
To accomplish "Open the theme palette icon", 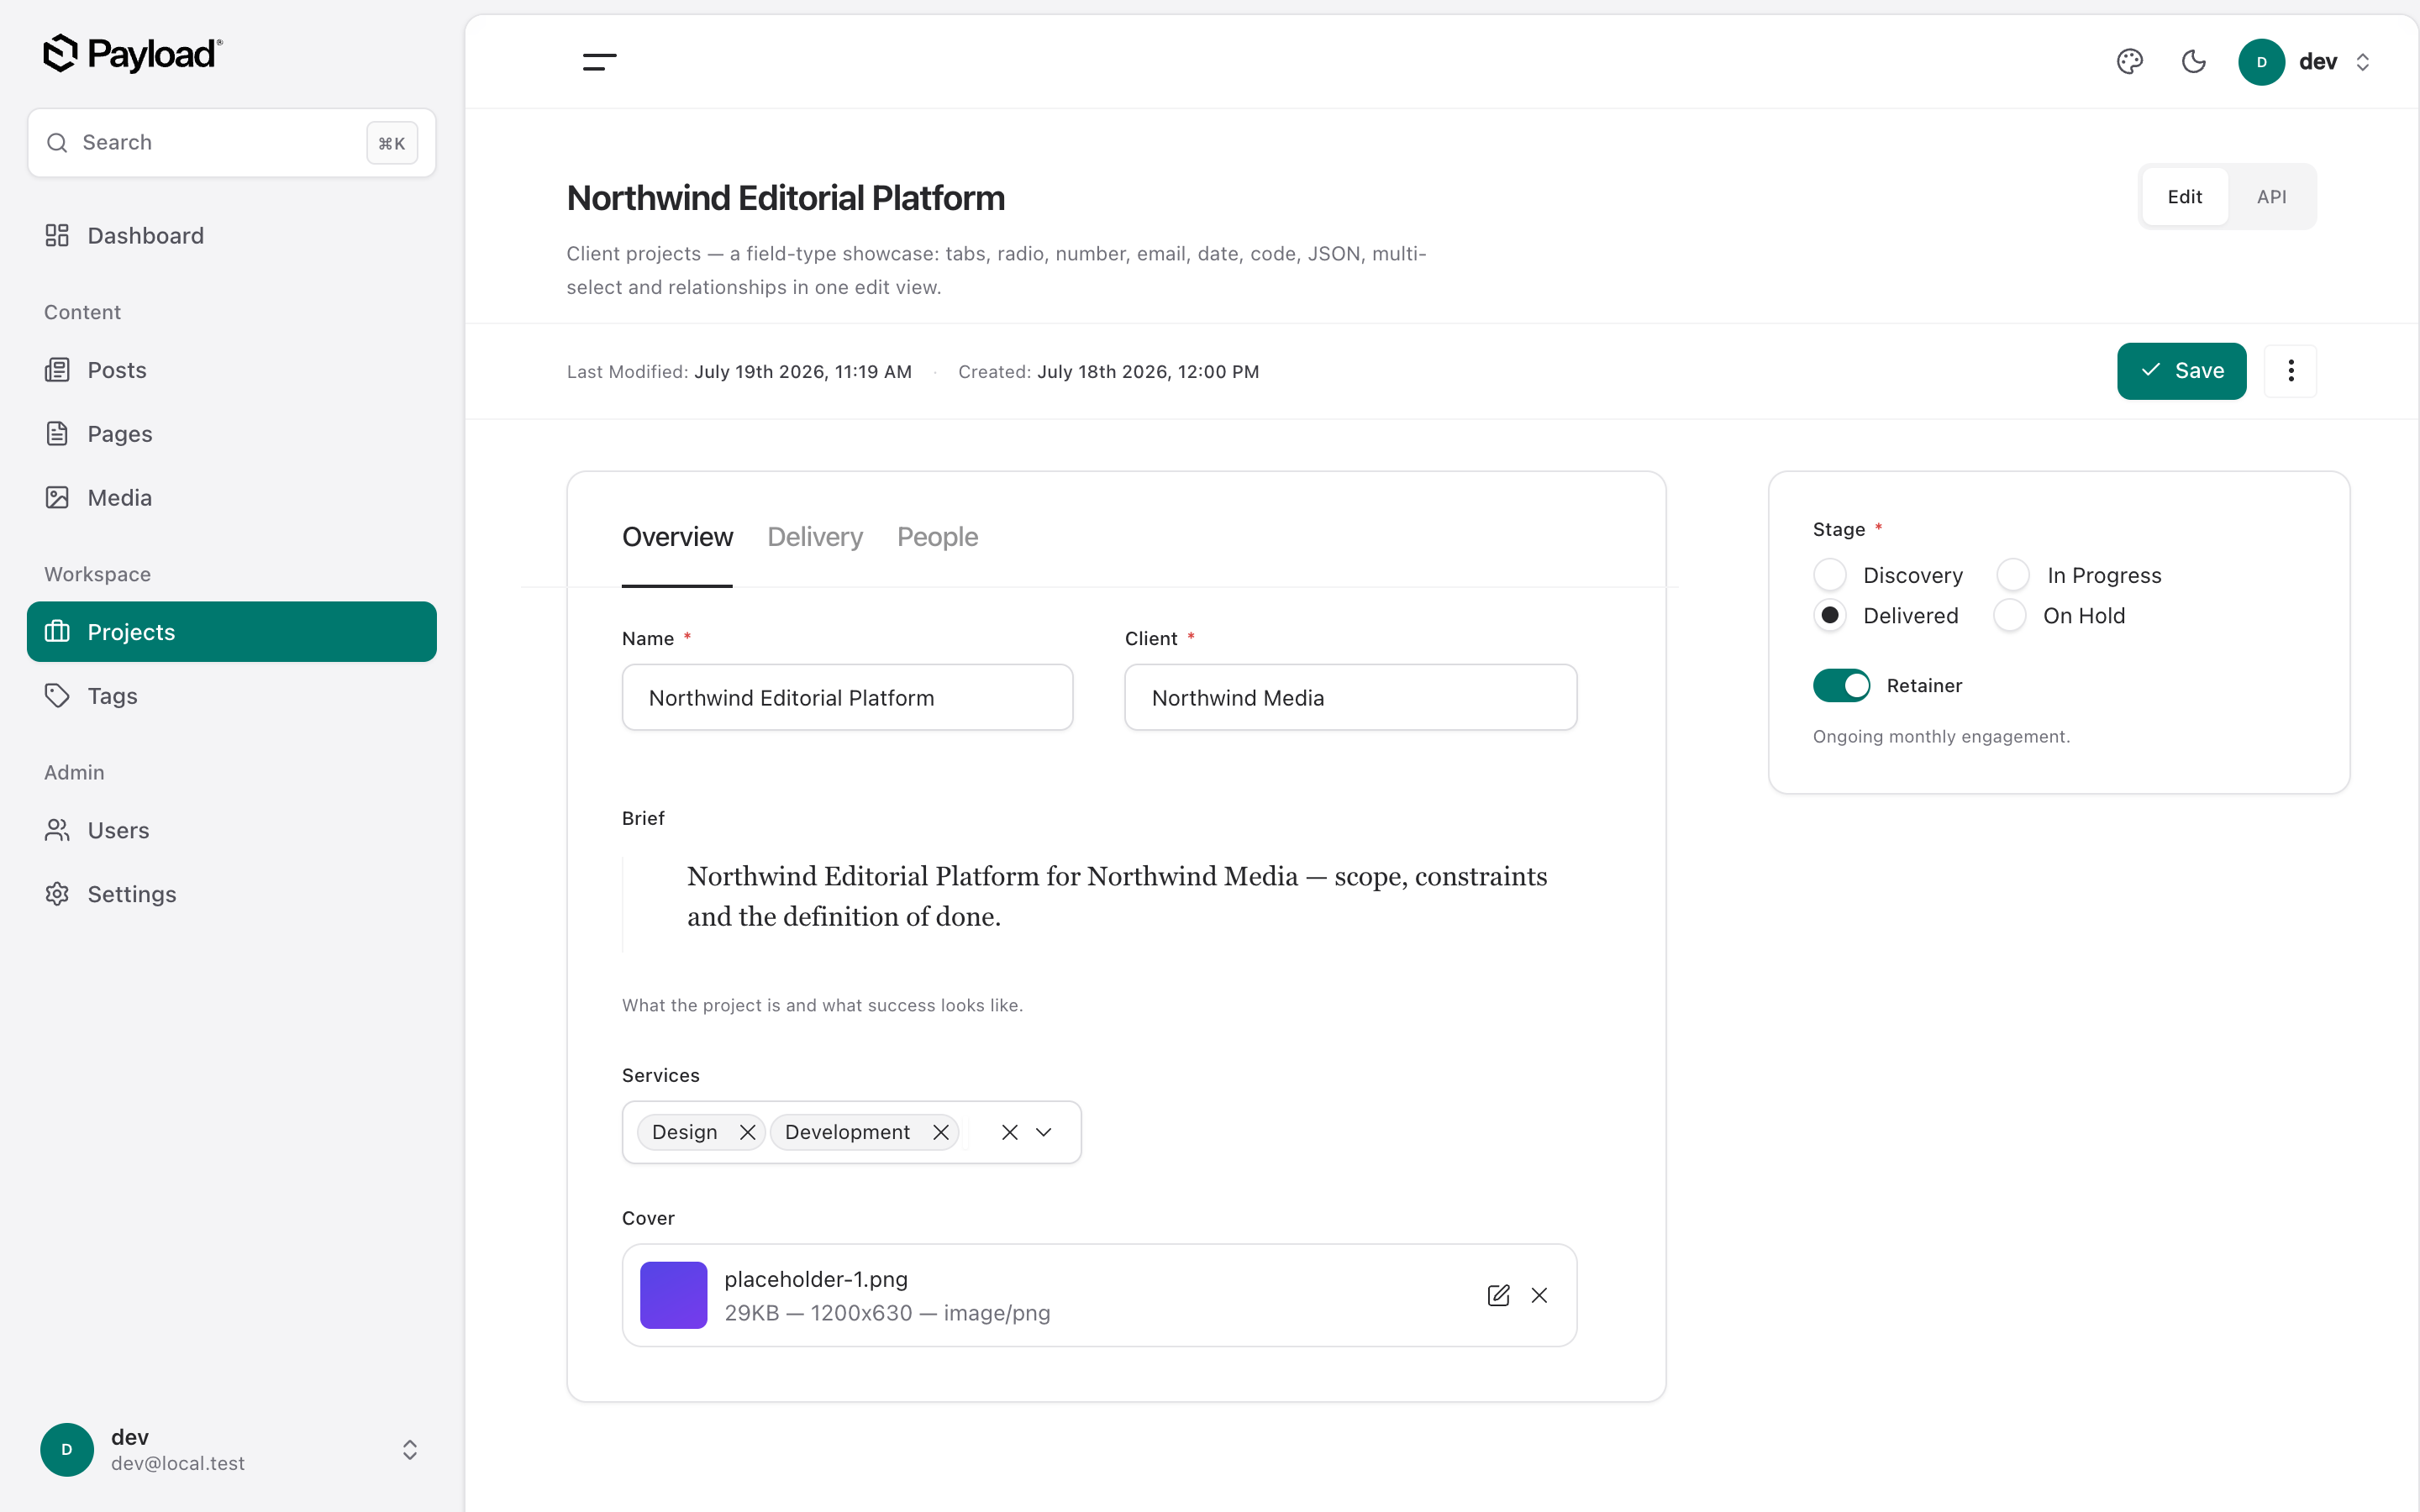I will click(x=2130, y=62).
